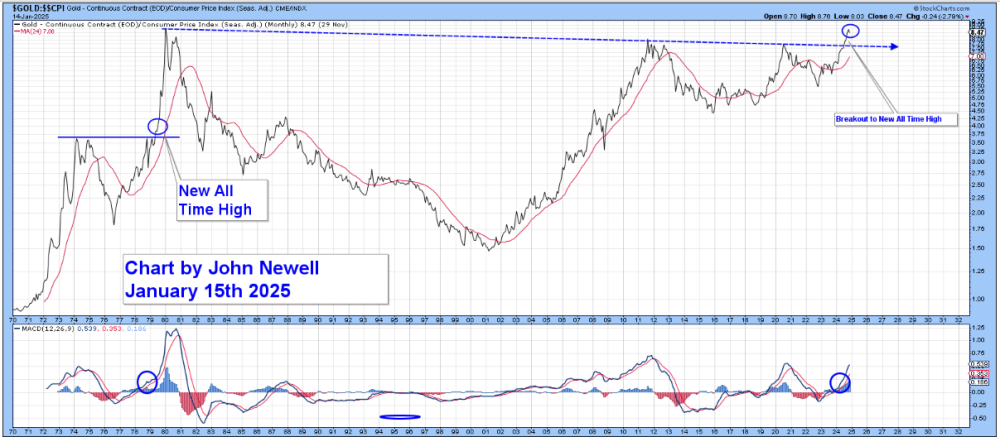Click the MACD circle near 1979
This screenshot has width=1000, height=437.
pyautogui.click(x=147, y=381)
